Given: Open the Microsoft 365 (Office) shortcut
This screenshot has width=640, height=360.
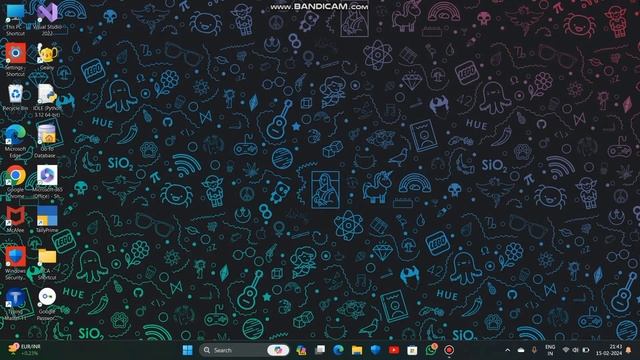Looking at the screenshot, I should (x=47, y=182).
